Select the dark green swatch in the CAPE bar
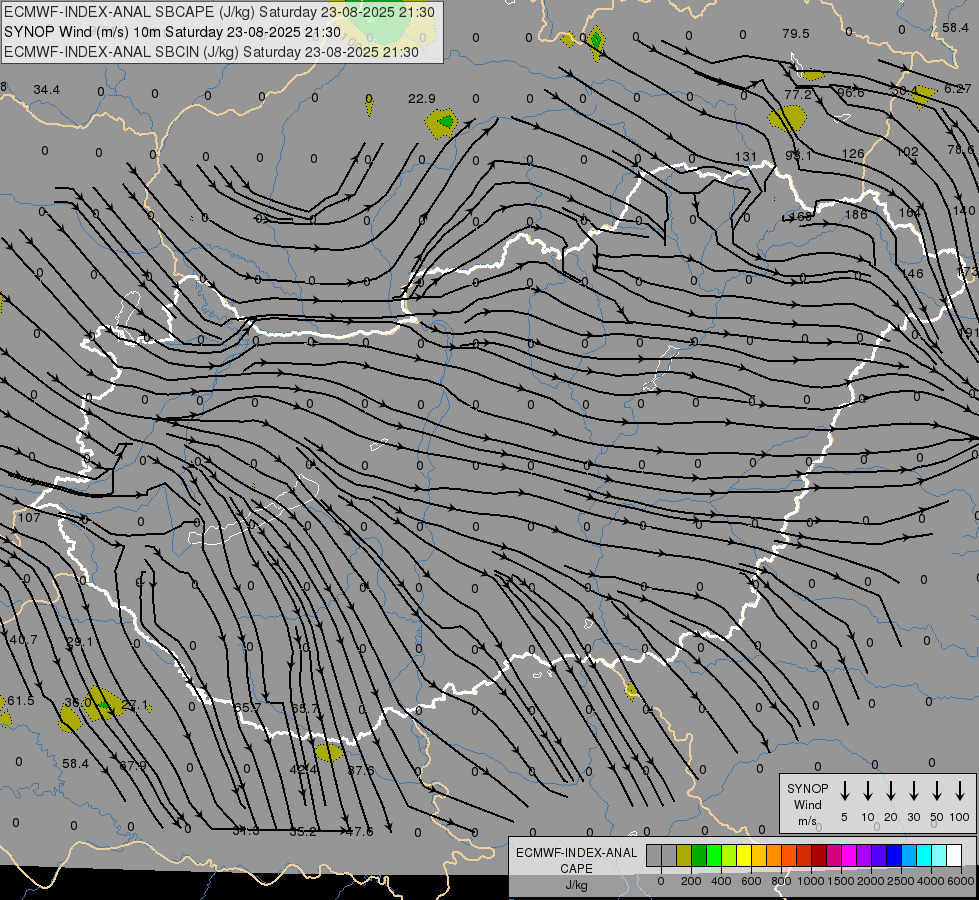Image resolution: width=979 pixels, height=900 pixels. click(699, 855)
